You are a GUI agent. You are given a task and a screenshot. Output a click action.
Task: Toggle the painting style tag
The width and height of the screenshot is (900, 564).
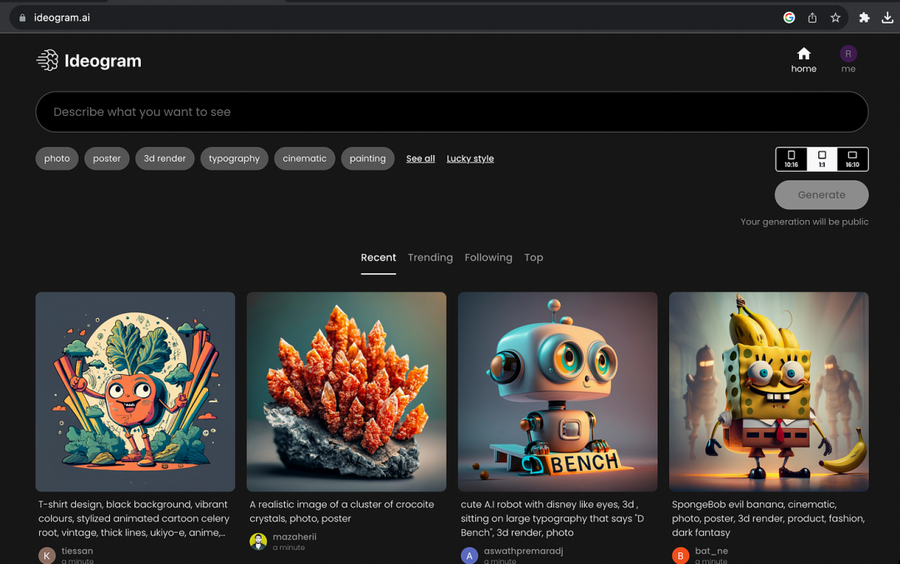pos(367,158)
